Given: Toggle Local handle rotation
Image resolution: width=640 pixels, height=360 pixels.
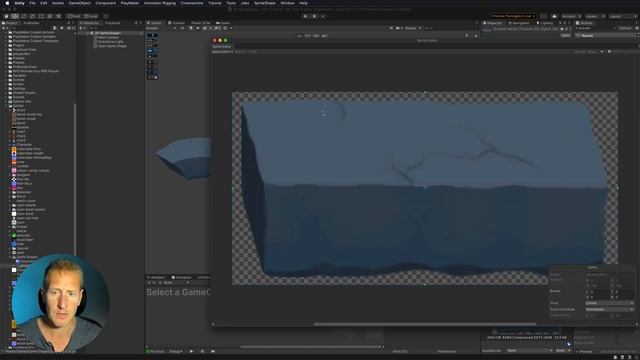Looking at the screenshot, I should pos(91,16).
